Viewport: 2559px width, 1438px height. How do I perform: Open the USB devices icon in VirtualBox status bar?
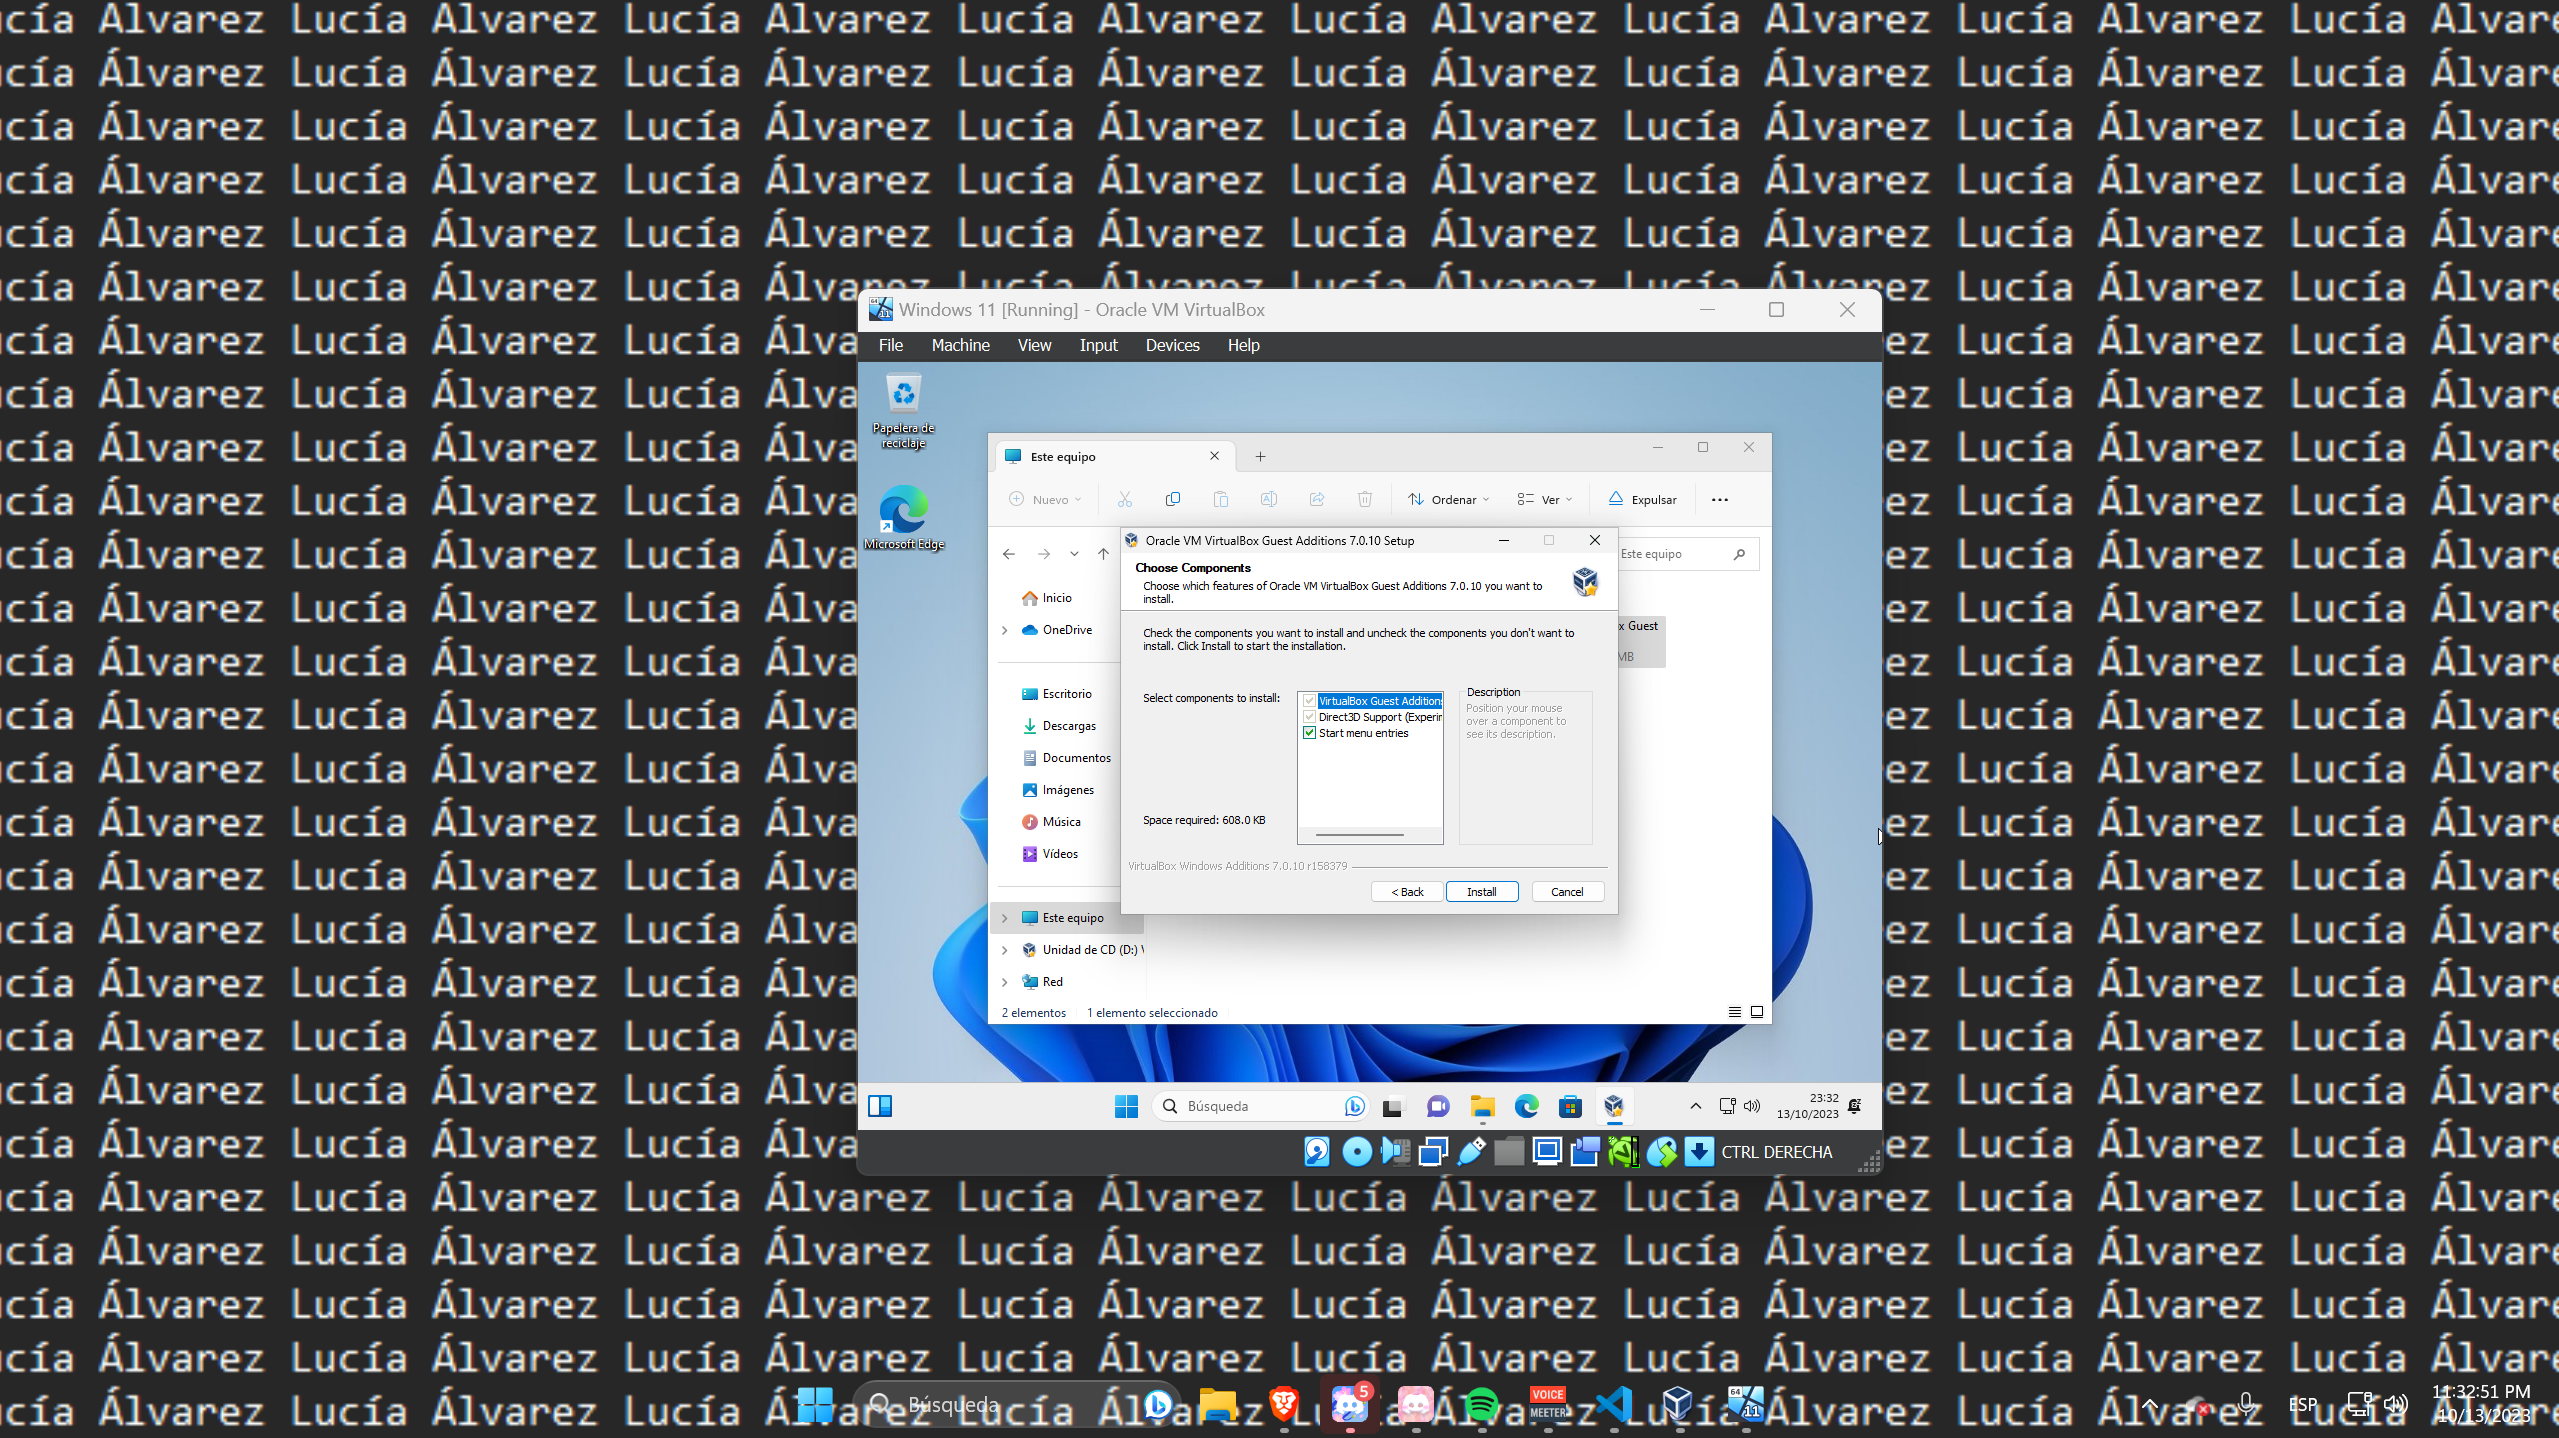(1472, 1151)
